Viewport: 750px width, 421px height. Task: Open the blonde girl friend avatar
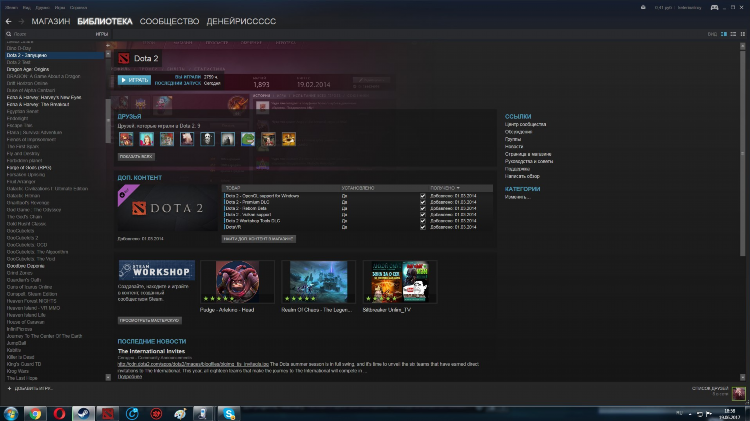tap(146, 139)
